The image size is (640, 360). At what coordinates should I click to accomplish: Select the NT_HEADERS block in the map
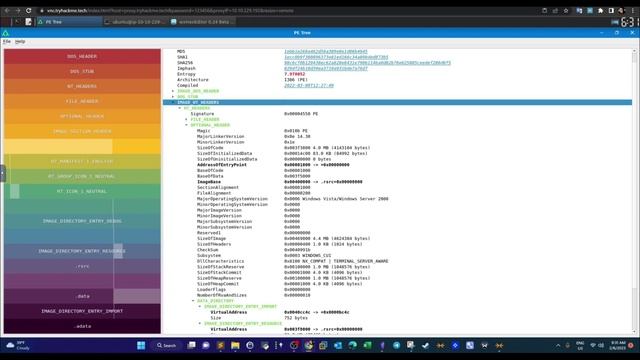[x=82, y=87]
